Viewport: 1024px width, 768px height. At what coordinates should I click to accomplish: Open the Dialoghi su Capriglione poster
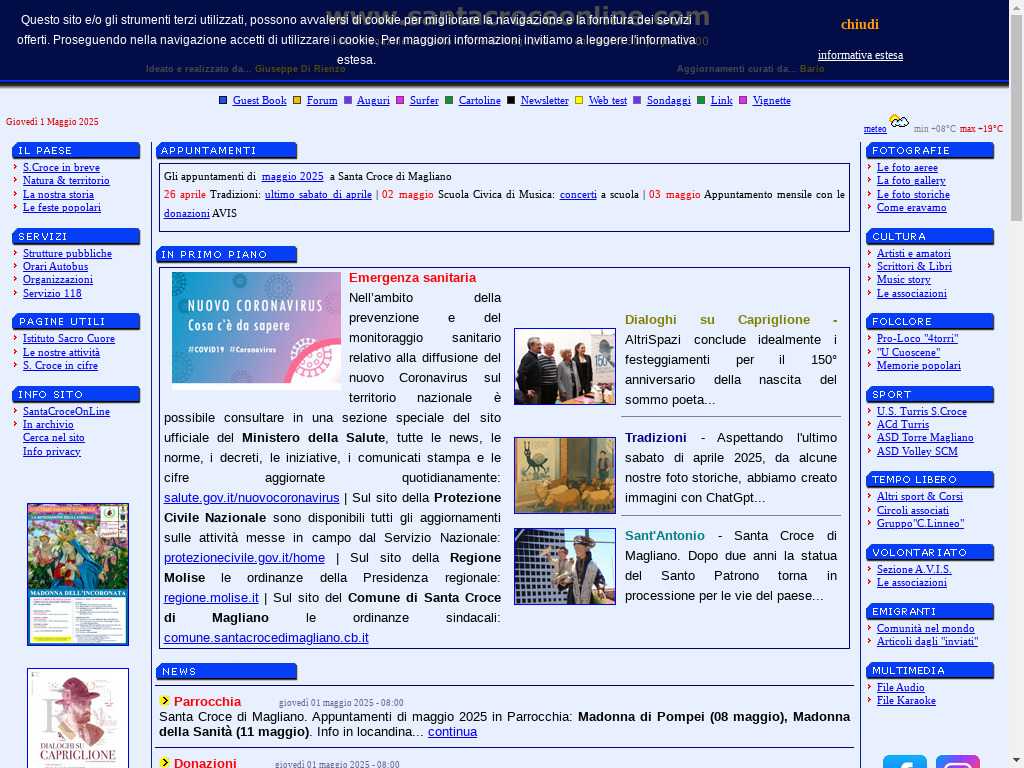[x=78, y=718]
